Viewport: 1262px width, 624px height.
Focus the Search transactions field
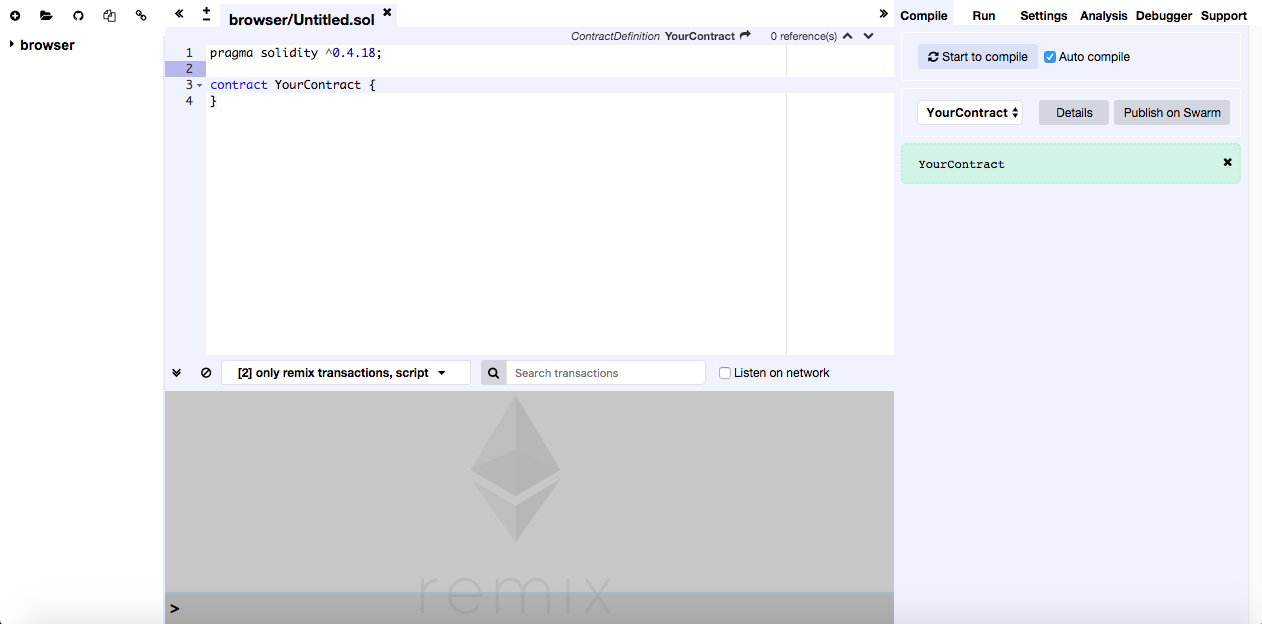[x=606, y=373]
